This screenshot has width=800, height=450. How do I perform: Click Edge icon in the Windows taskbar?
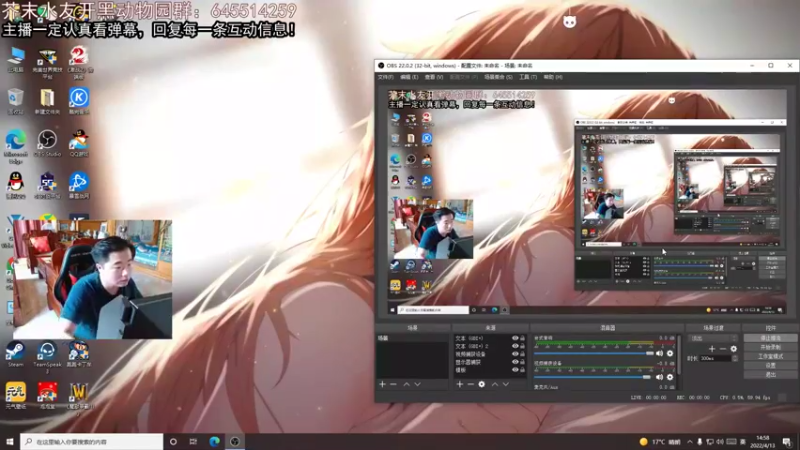[214, 441]
